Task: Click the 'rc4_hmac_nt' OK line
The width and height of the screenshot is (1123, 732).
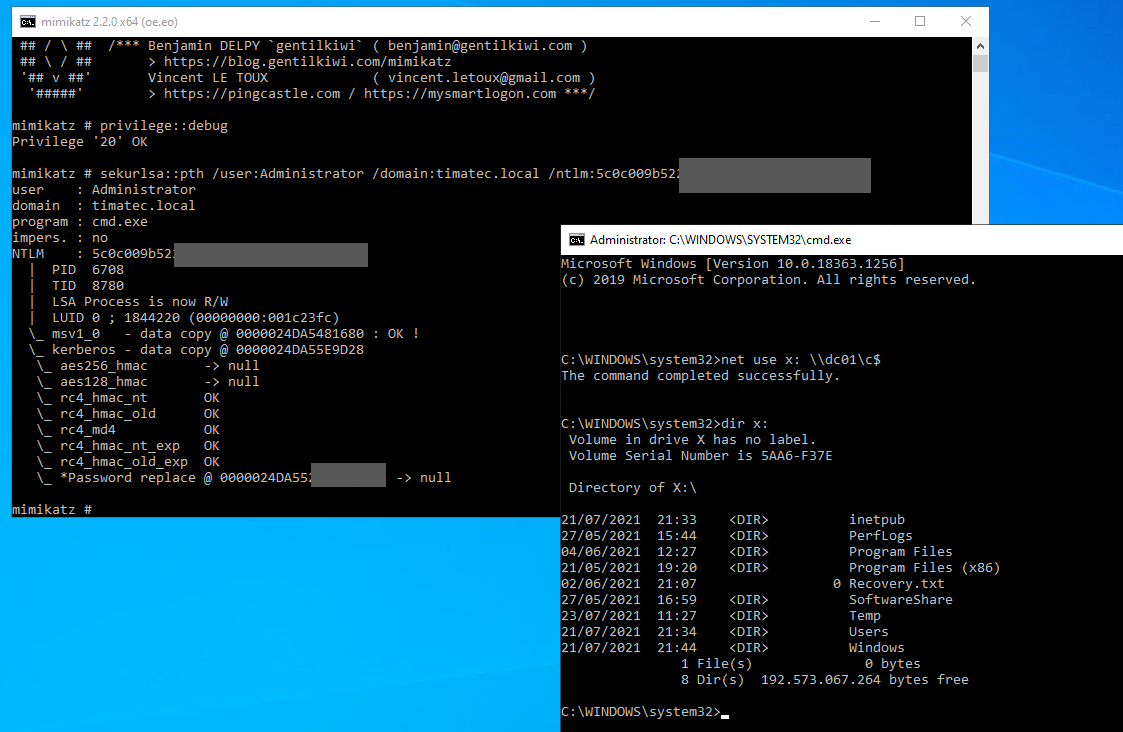Action: click(127, 398)
